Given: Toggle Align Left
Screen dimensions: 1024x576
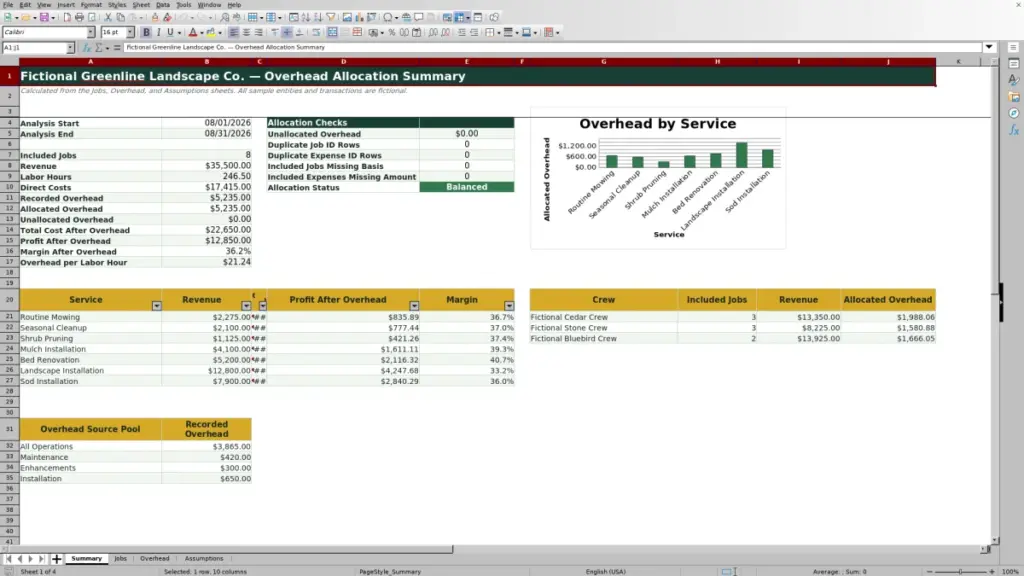Looking at the screenshot, I should (233, 32).
